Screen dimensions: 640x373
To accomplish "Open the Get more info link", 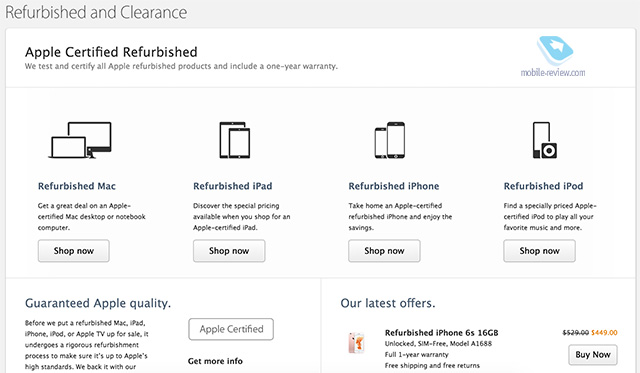I will (215, 361).
